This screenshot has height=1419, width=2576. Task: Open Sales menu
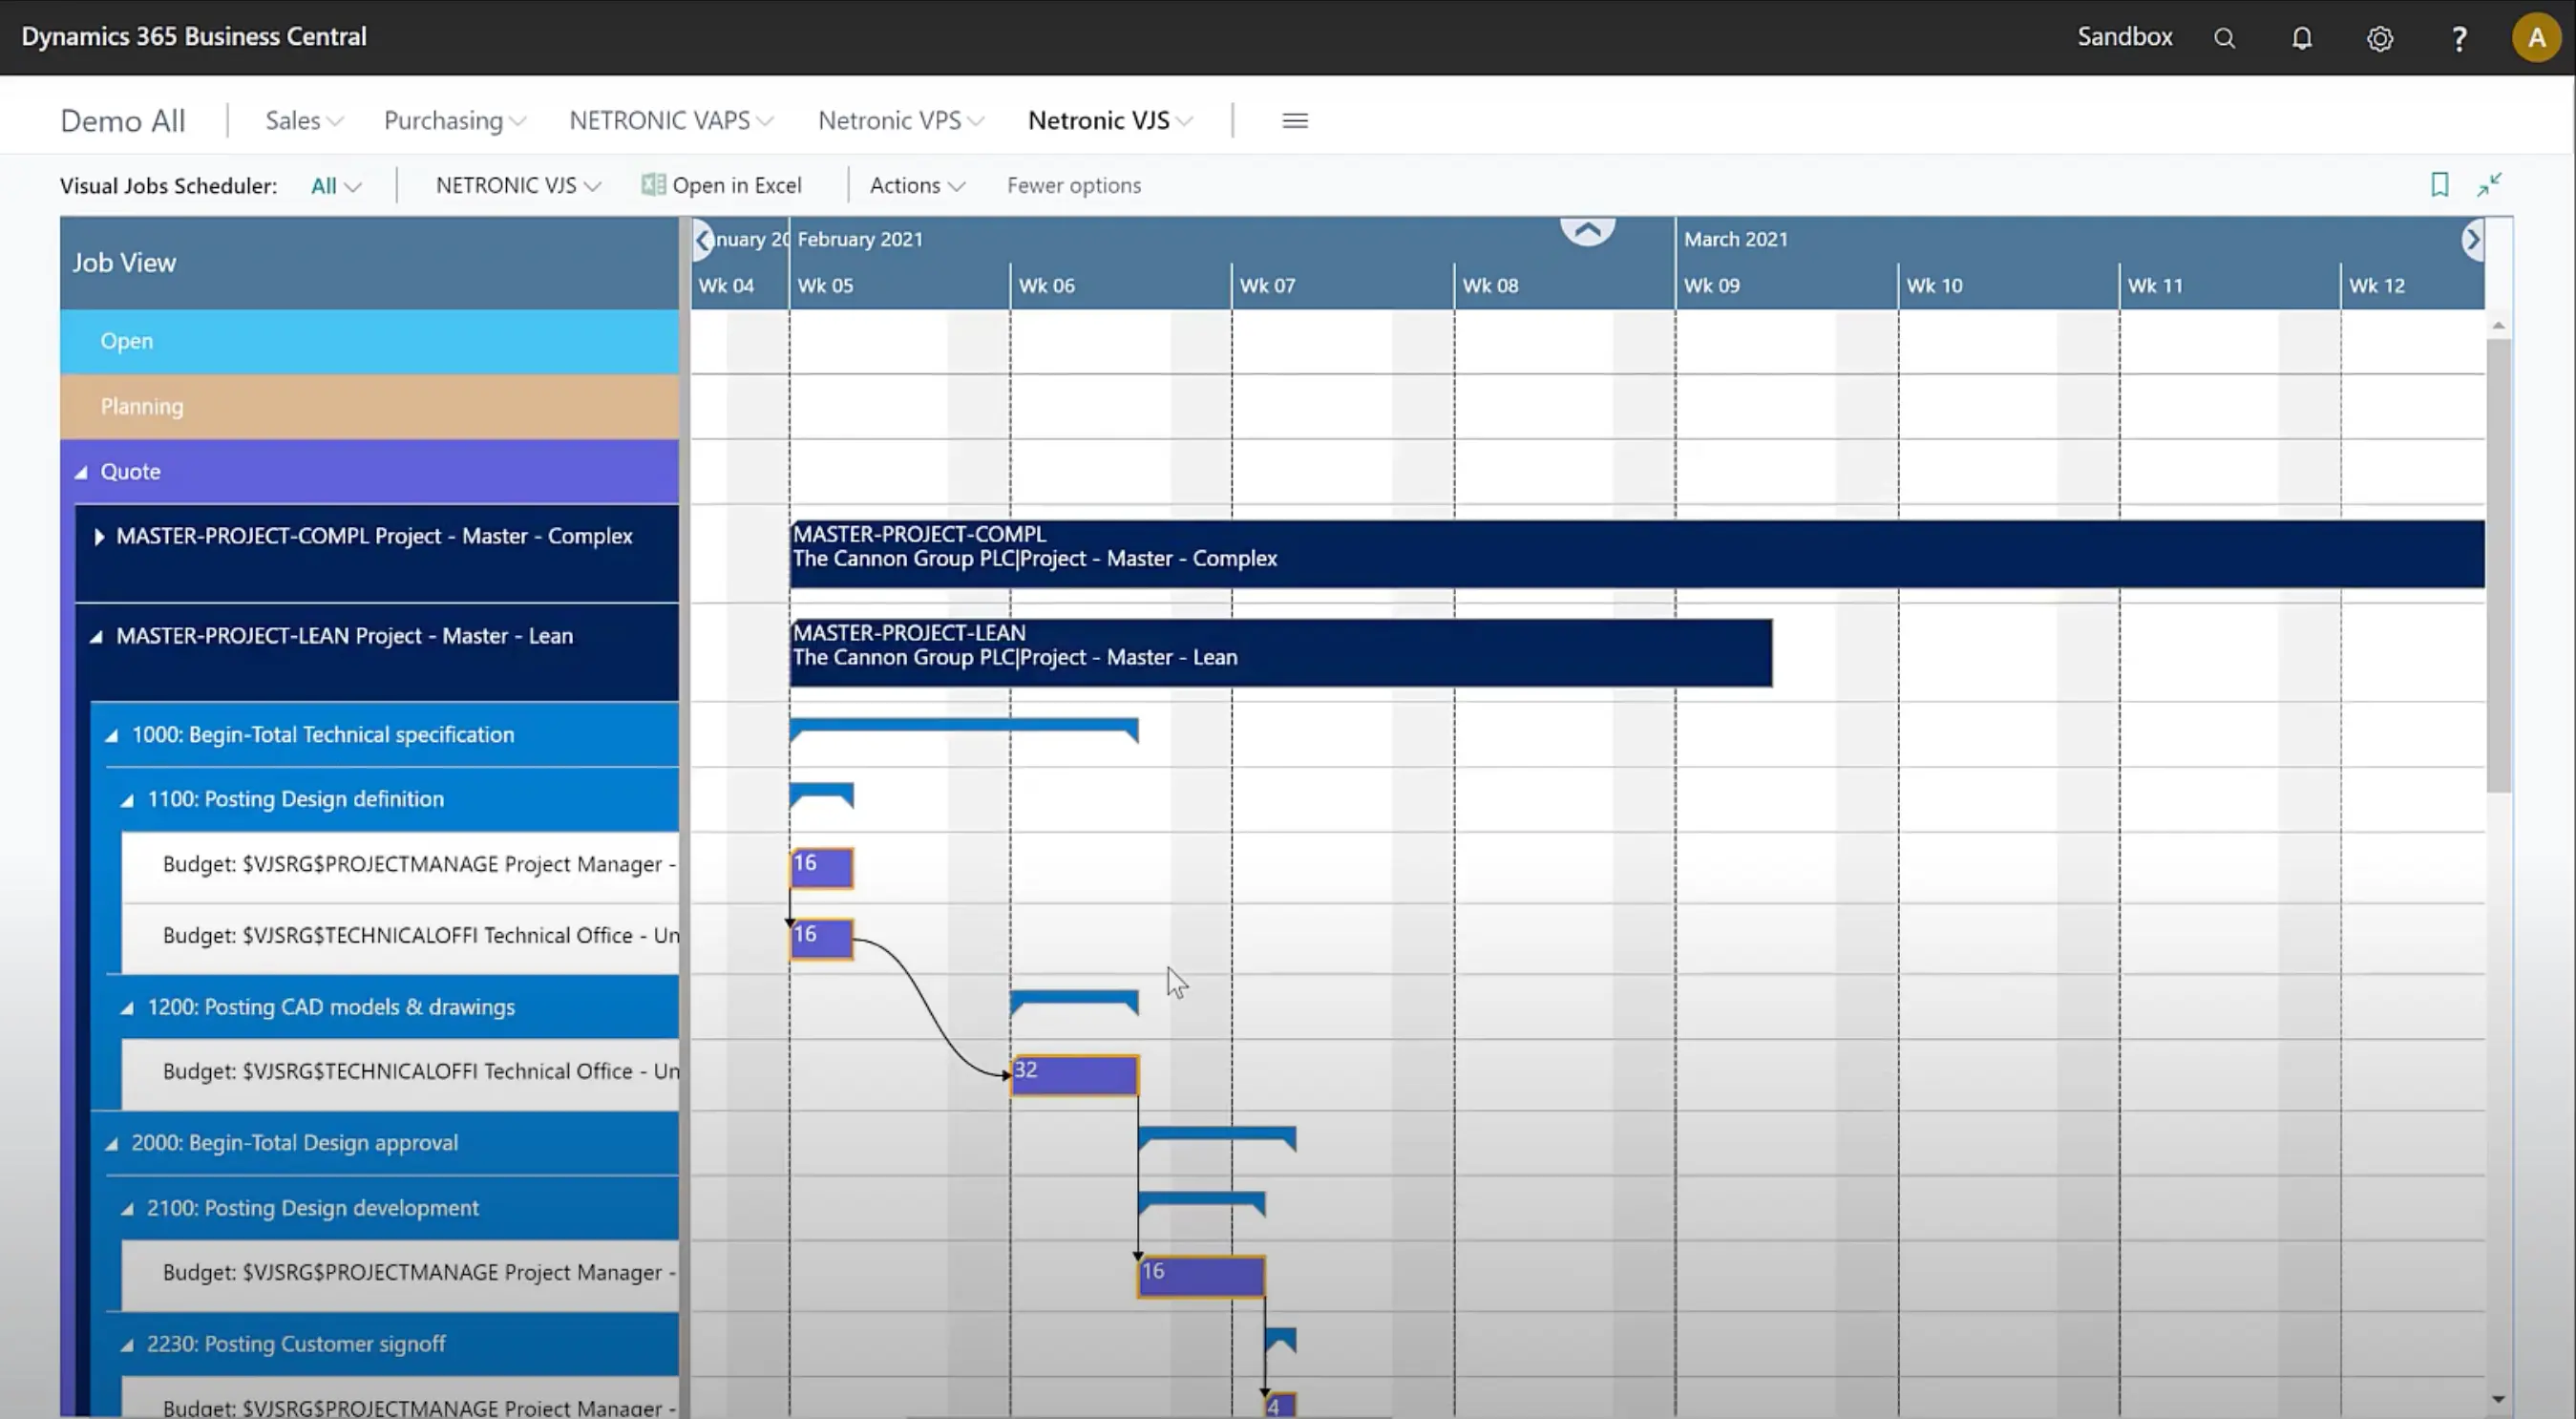coord(304,120)
